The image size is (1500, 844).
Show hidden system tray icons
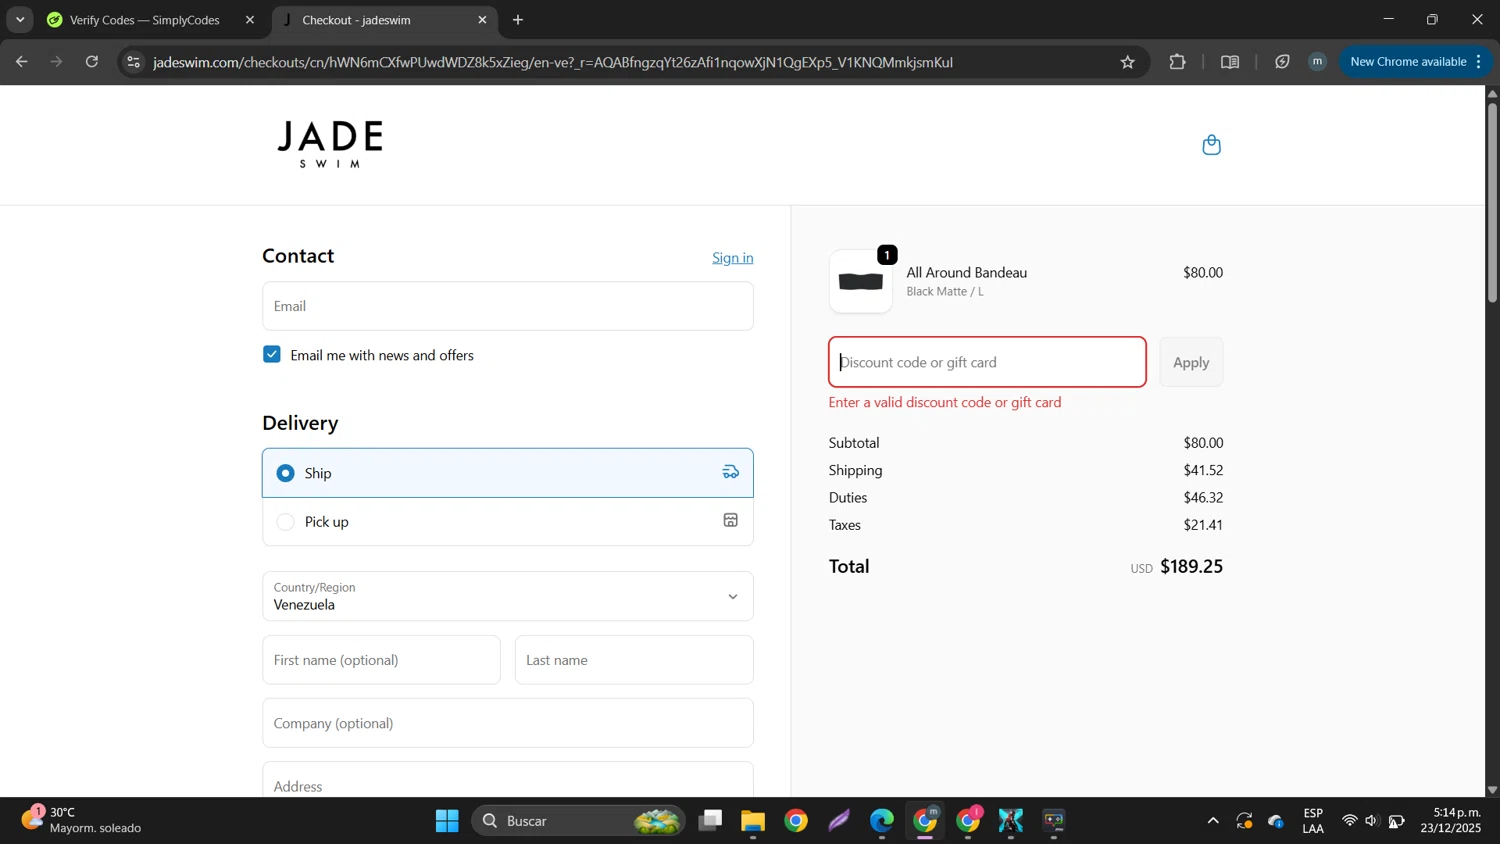tap(1213, 821)
